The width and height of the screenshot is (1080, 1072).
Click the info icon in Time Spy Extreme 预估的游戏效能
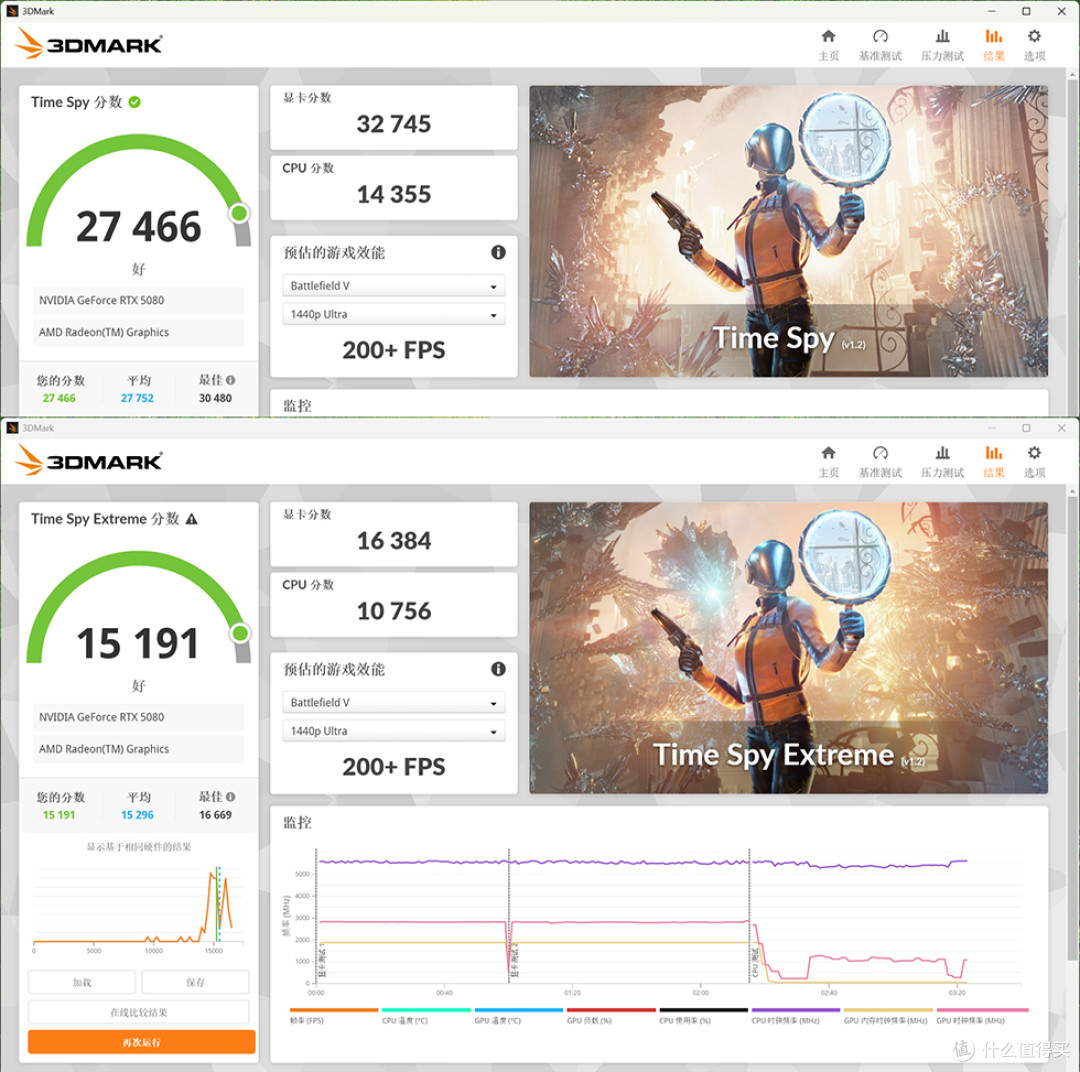(498, 669)
